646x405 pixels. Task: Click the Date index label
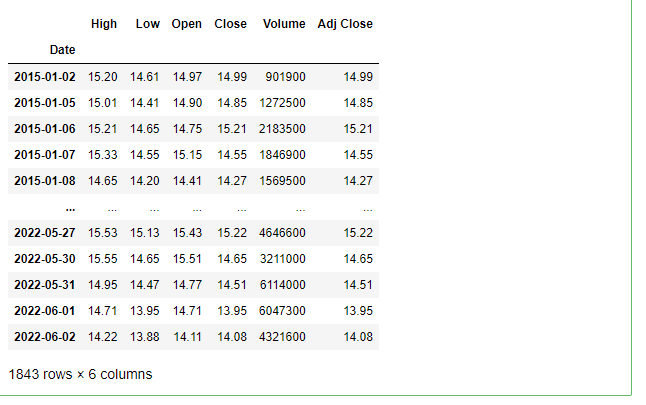coord(61,49)
